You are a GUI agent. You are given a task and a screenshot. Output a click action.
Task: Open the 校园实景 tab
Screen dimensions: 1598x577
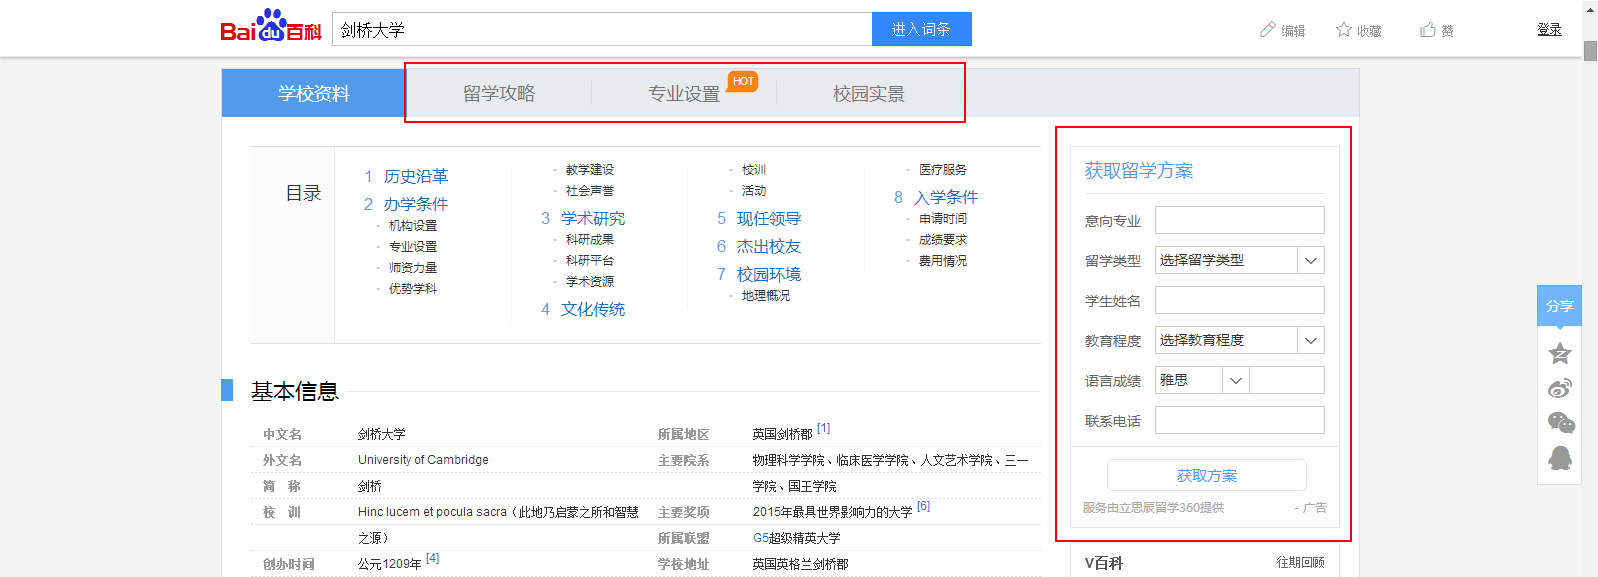pos(869,93)
